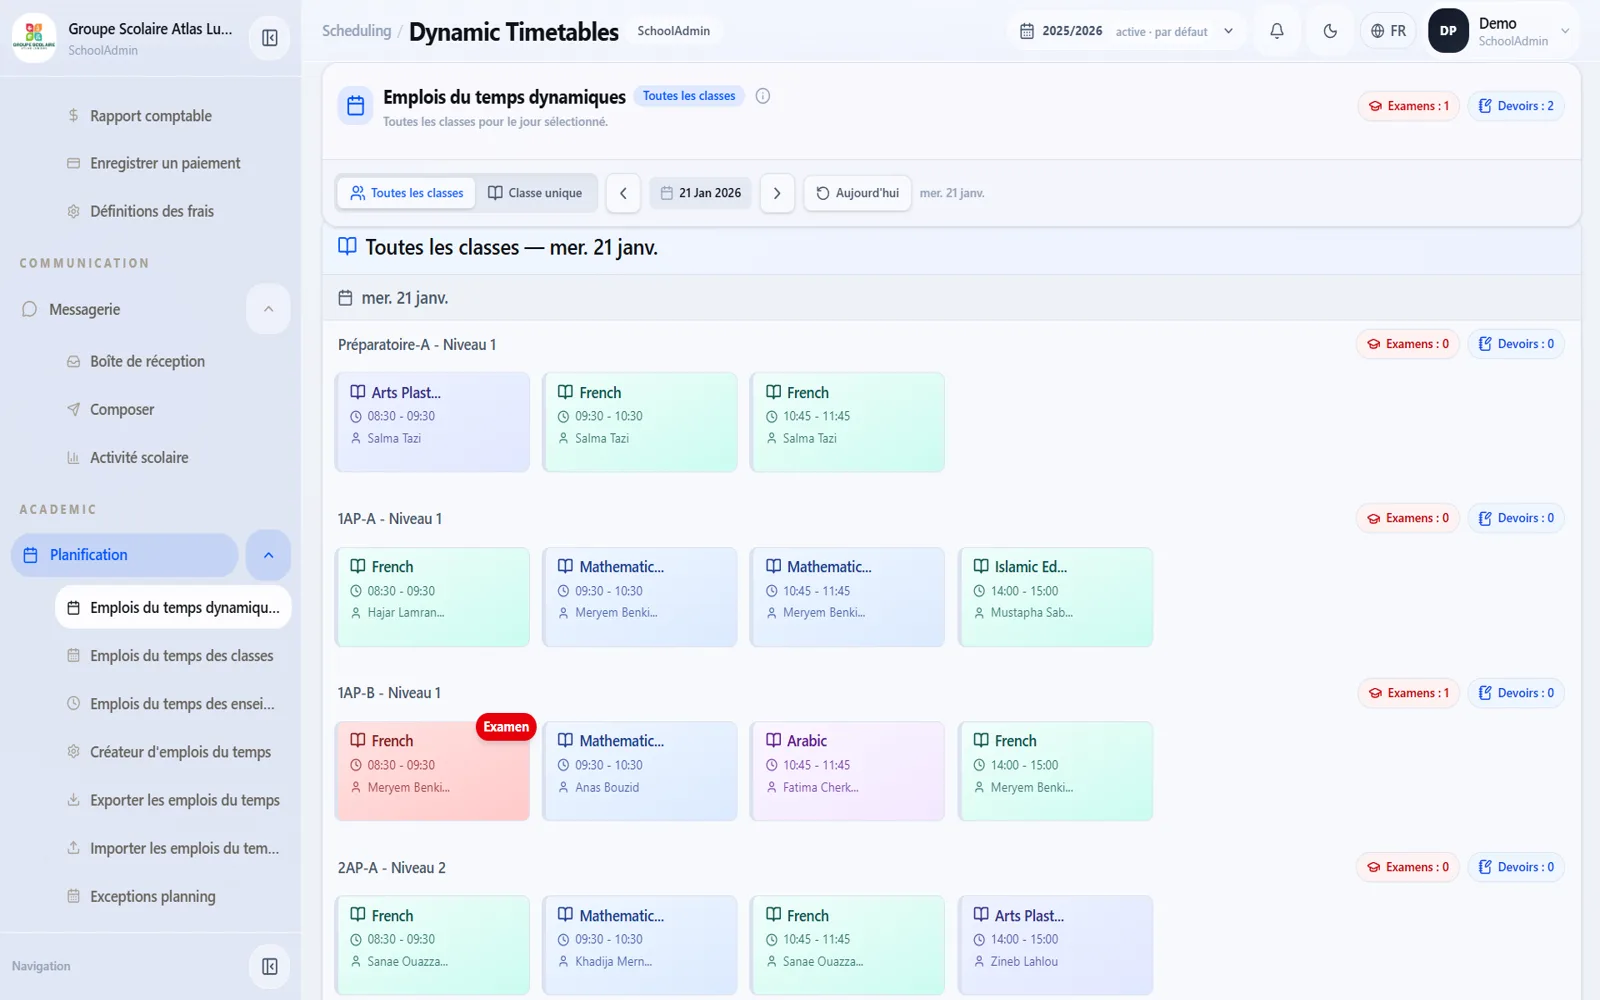Viewport: 1600px width, 1000px height.
Task: Toggle dark mode moon icon
Action: tap(1330, 31)
